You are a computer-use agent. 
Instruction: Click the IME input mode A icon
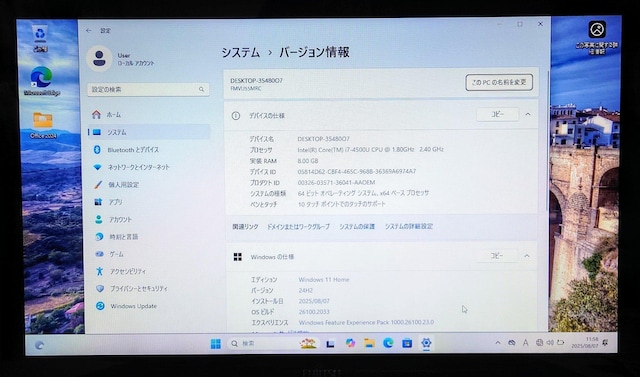tap(526, 343)
